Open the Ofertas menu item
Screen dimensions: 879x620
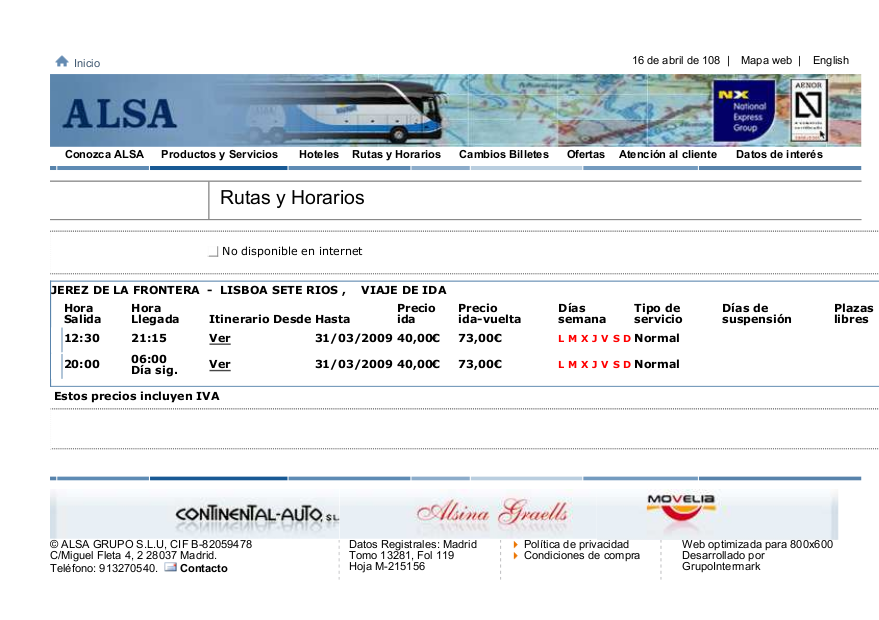coord(585,155)
